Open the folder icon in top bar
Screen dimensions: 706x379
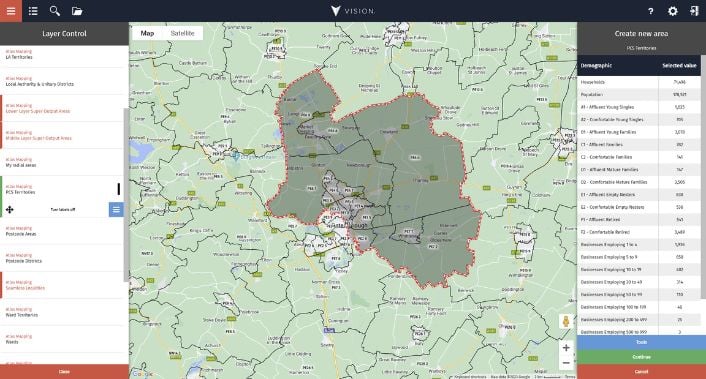tap(77, 11)
